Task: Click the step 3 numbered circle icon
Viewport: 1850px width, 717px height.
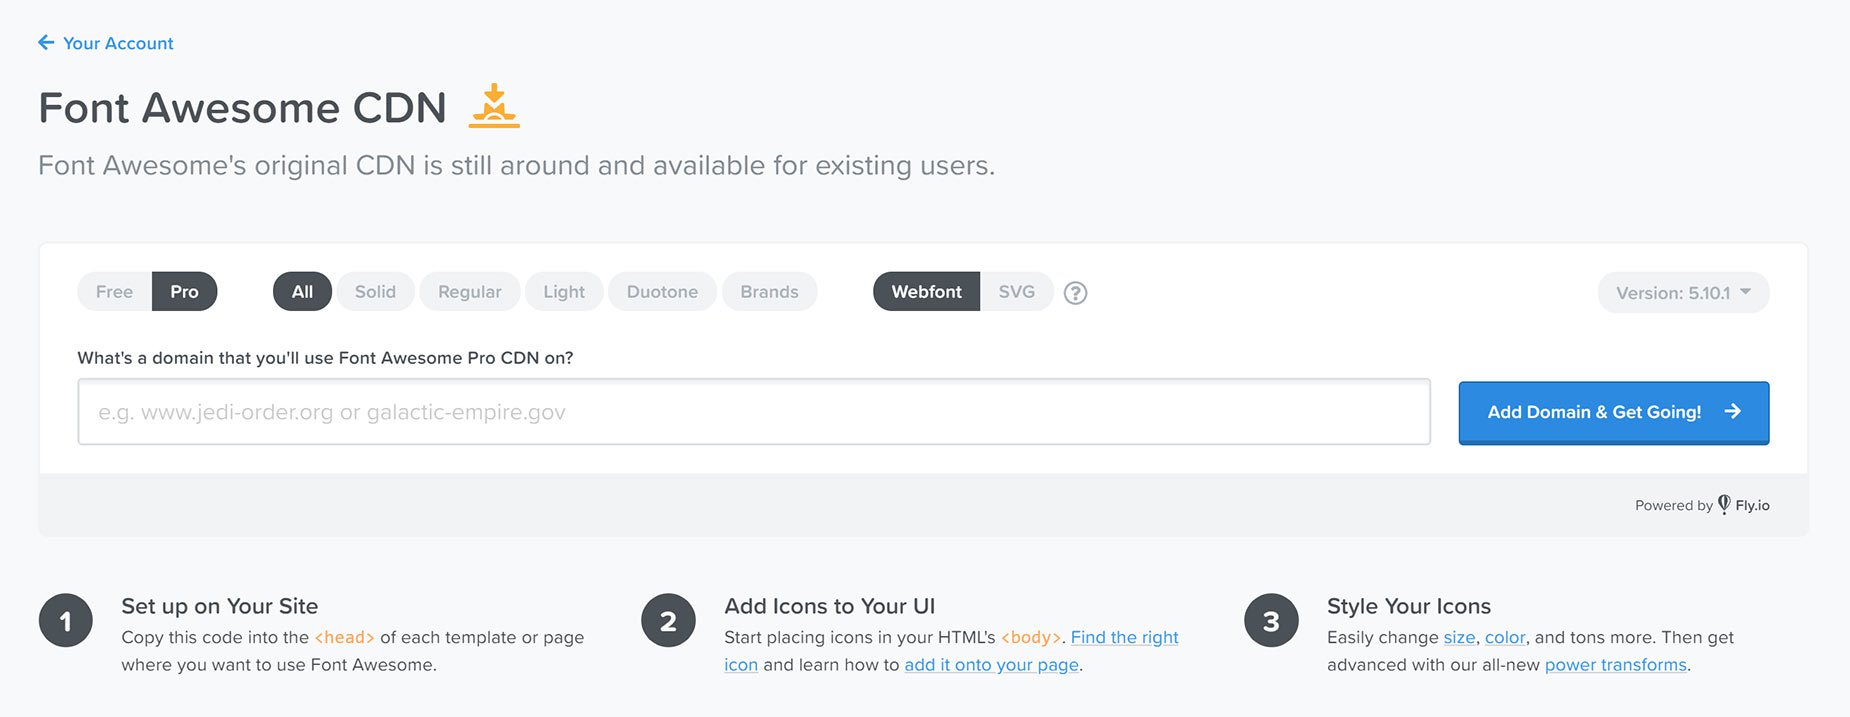Action: pyautogui.click(x=1271, y=620)
